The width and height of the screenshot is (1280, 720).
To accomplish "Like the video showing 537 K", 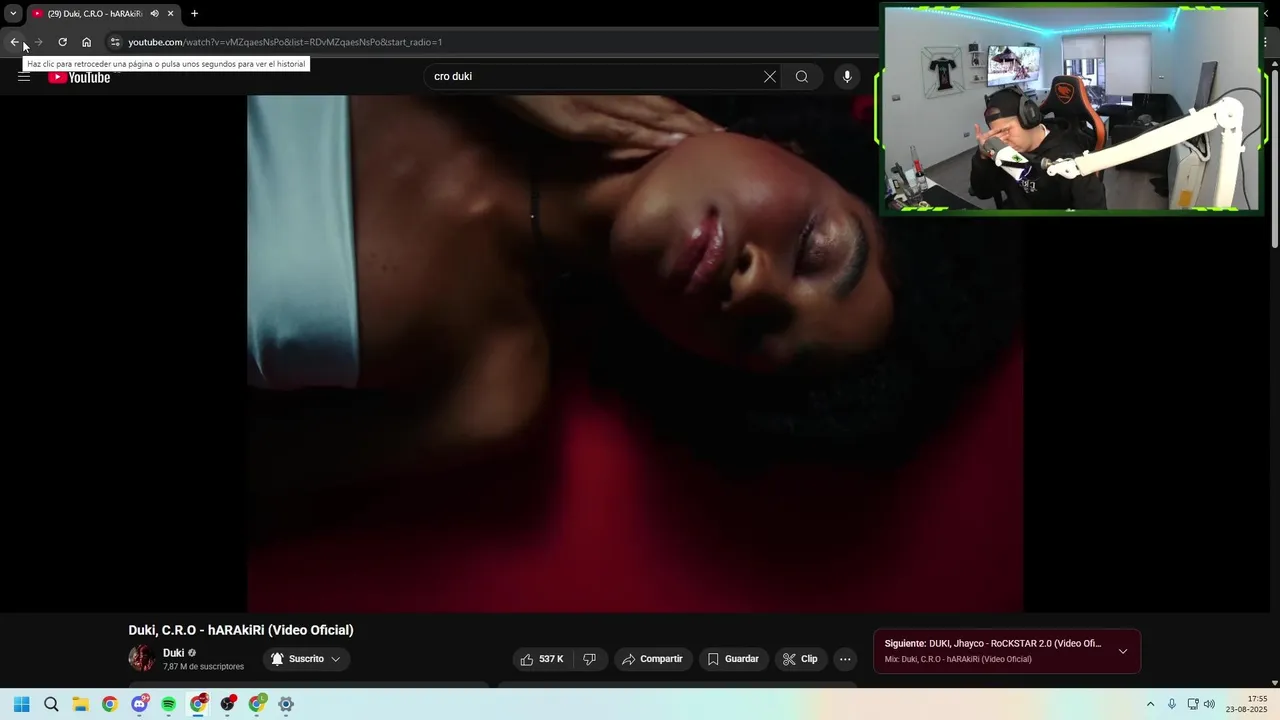I will point(542,659).
